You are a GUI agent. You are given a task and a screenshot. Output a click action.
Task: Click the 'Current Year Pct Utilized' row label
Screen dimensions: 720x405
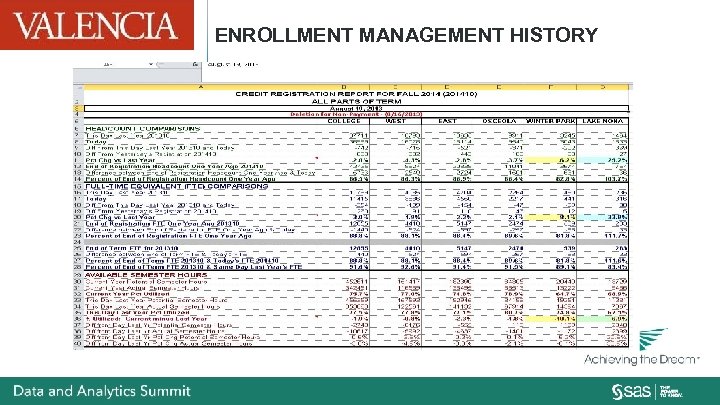tap(127, 294)
